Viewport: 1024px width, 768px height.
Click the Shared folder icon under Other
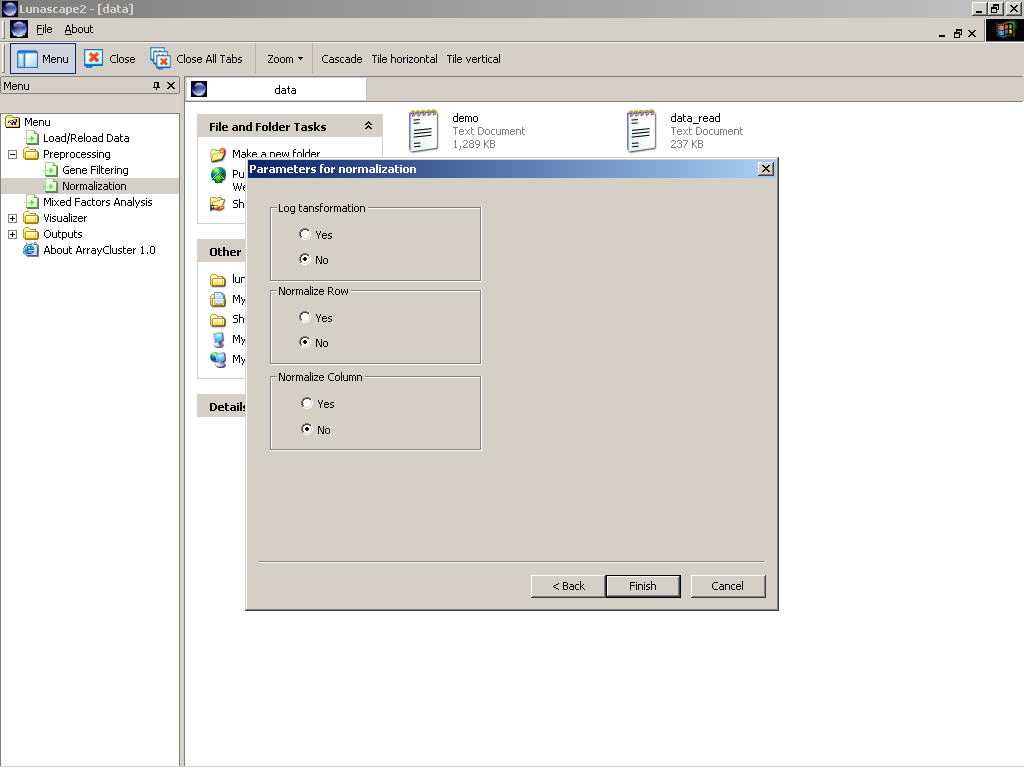point(218,320)
